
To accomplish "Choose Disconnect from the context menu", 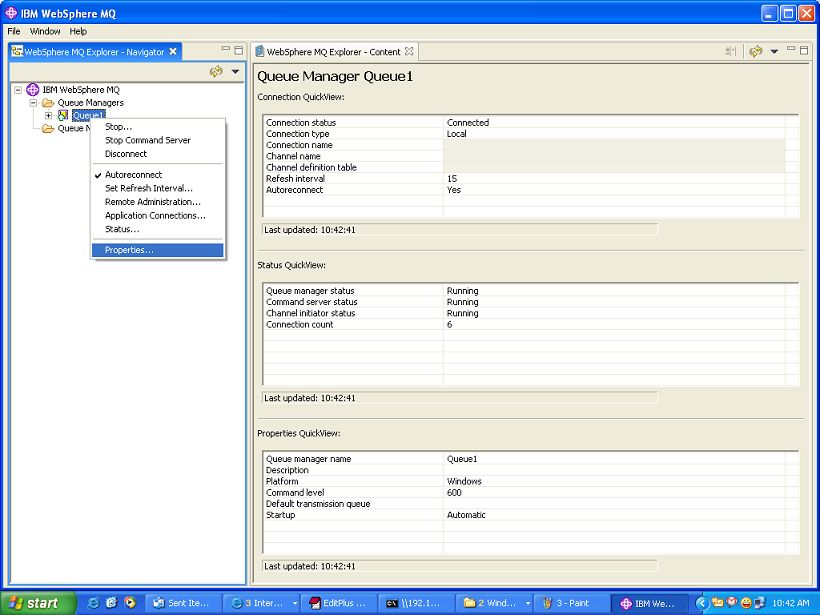I will (x=157, y=154).
